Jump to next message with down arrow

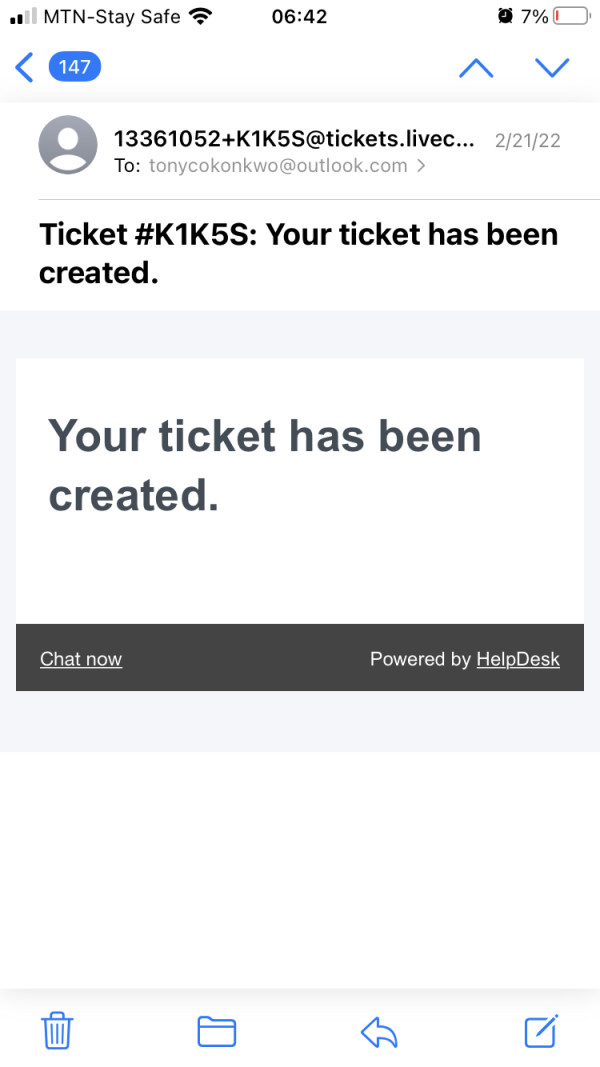click(551, 67)
